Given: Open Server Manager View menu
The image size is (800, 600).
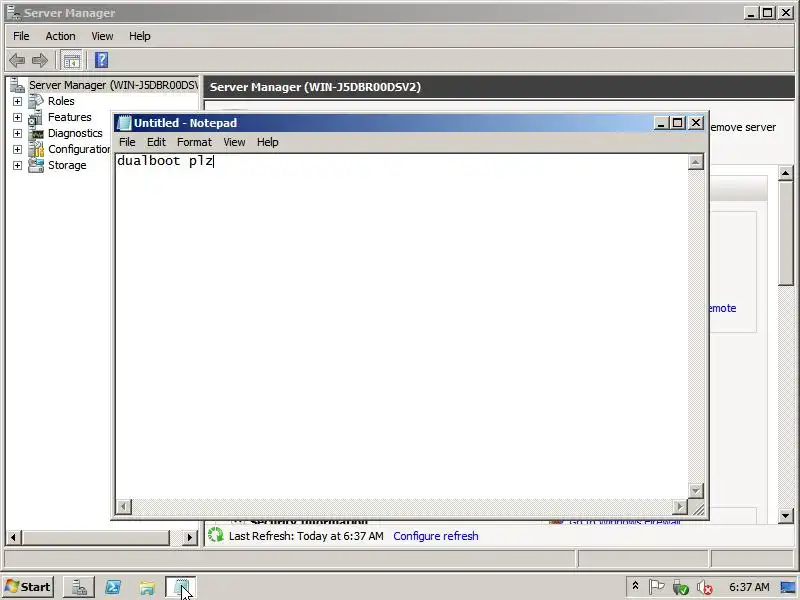Looking at the screenshot, I should 102,36.
